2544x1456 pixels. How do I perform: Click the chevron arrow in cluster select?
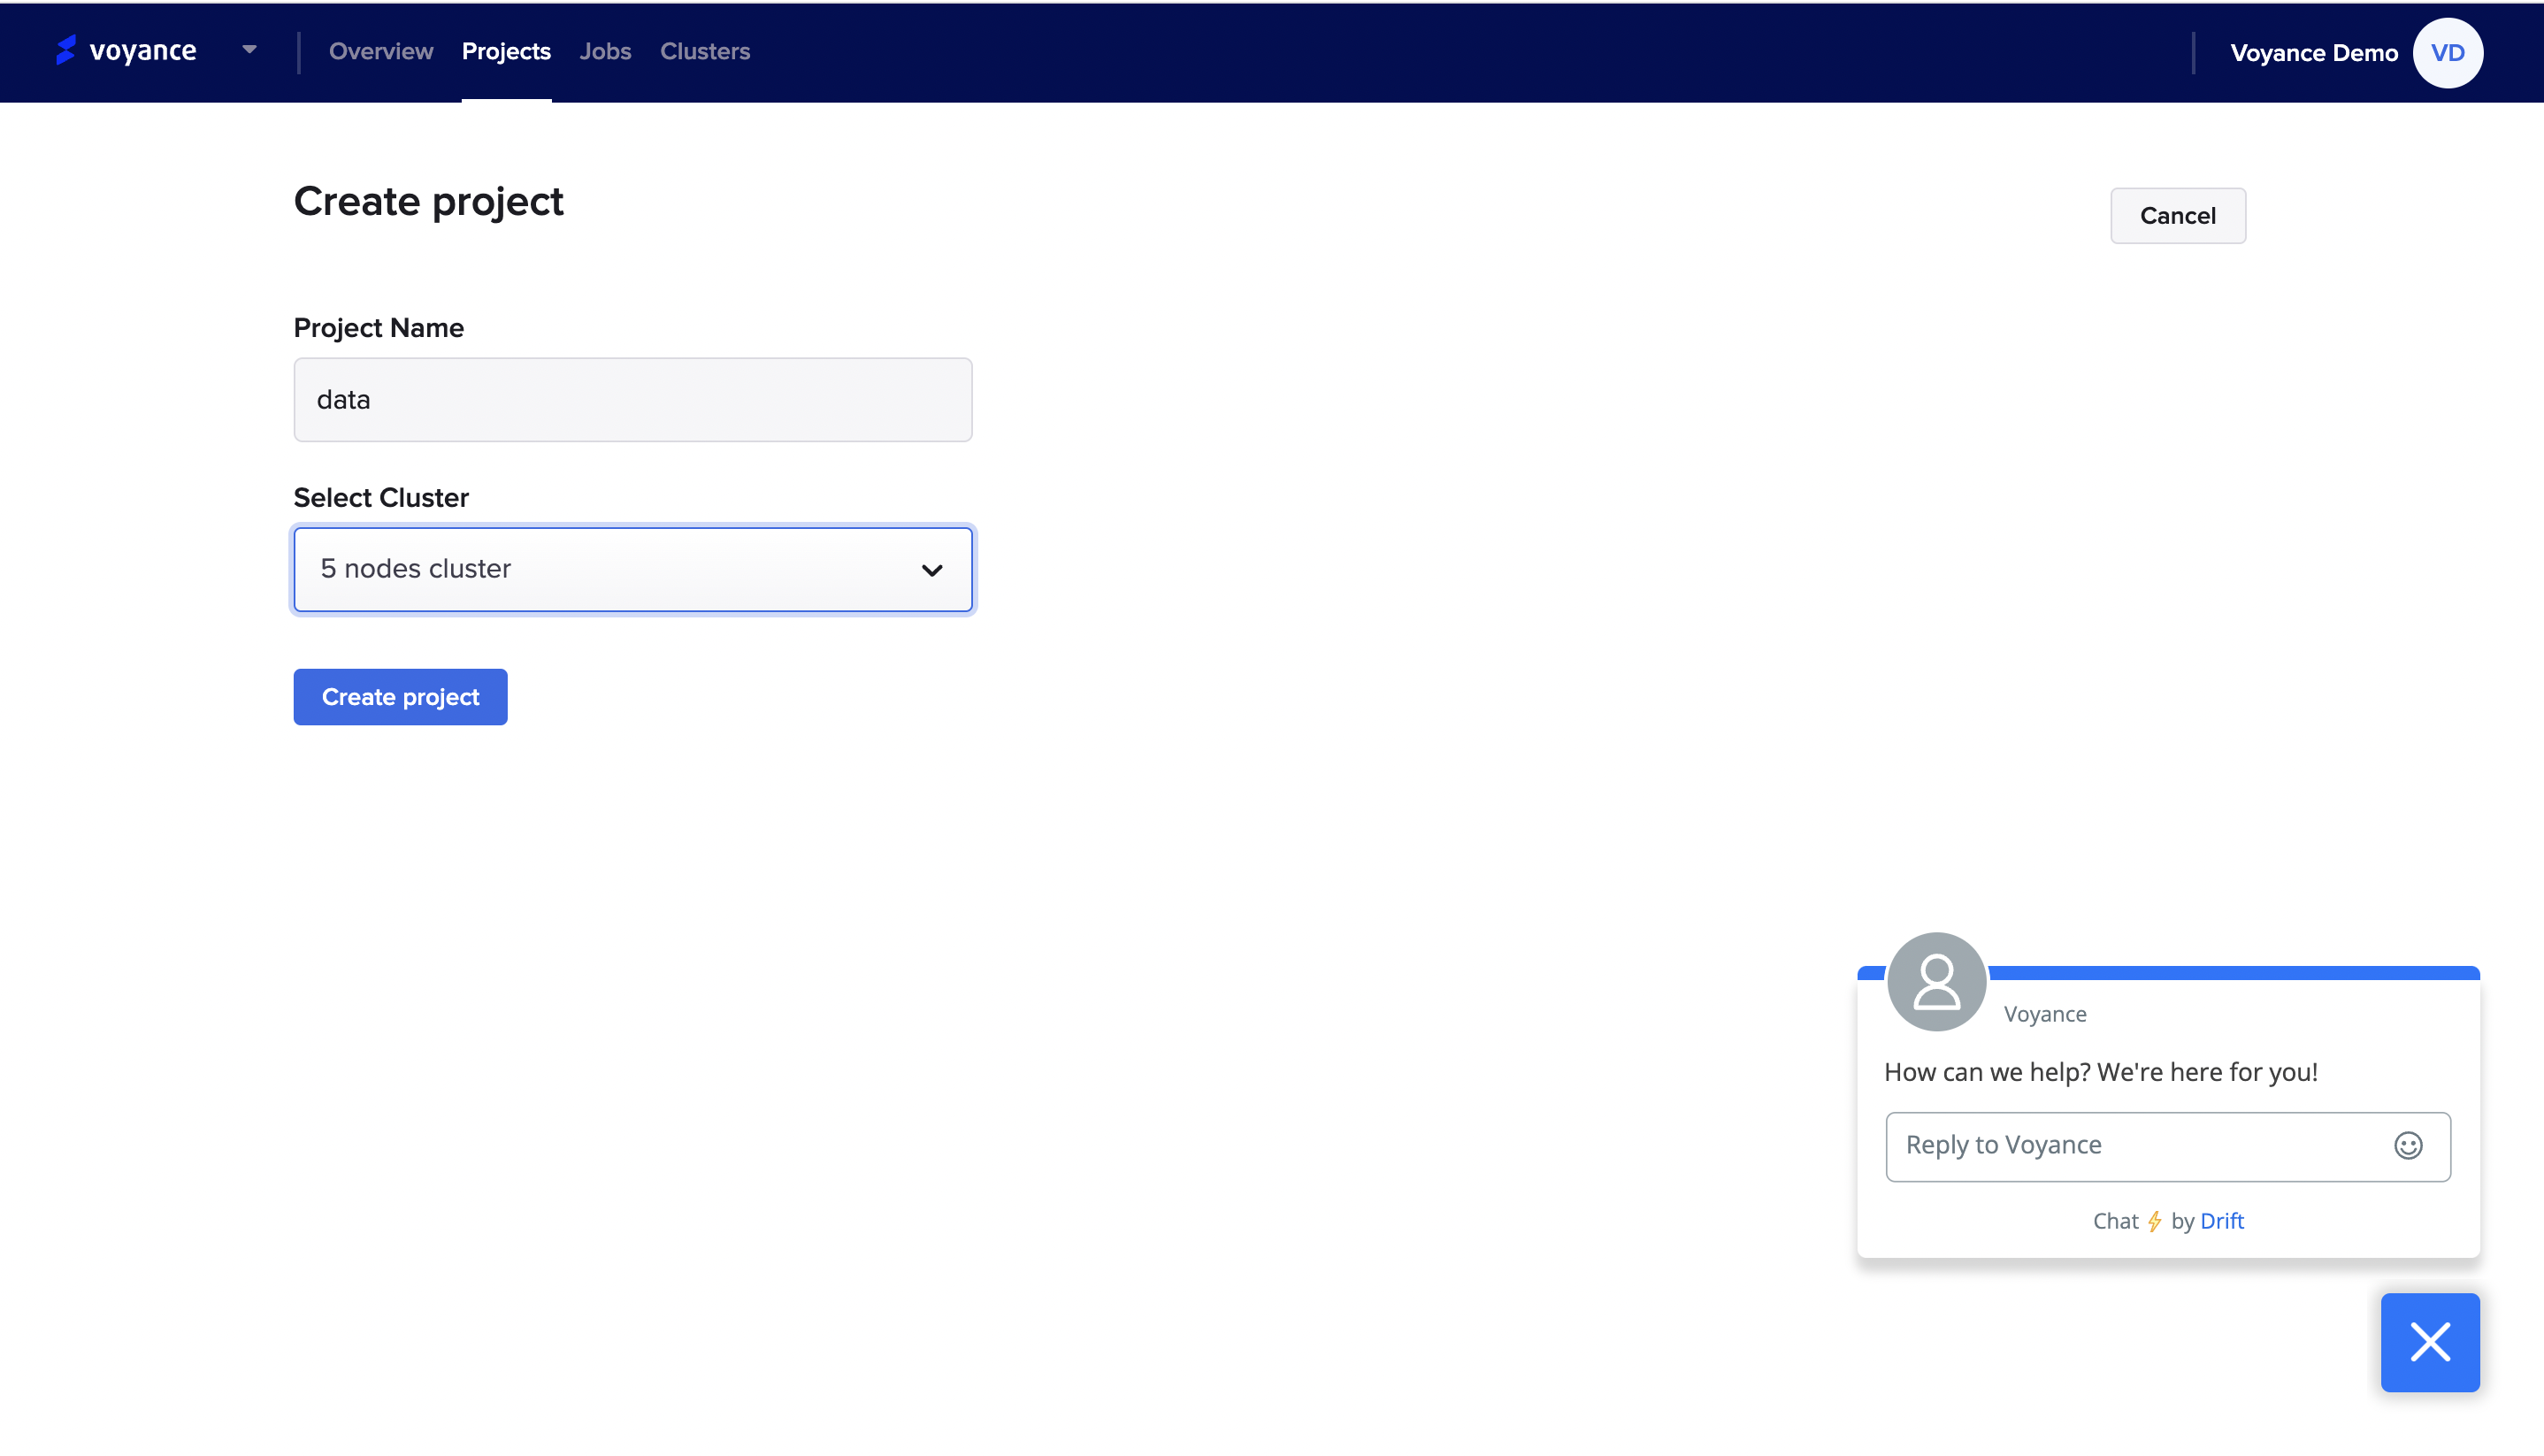[x=932, y=570]
